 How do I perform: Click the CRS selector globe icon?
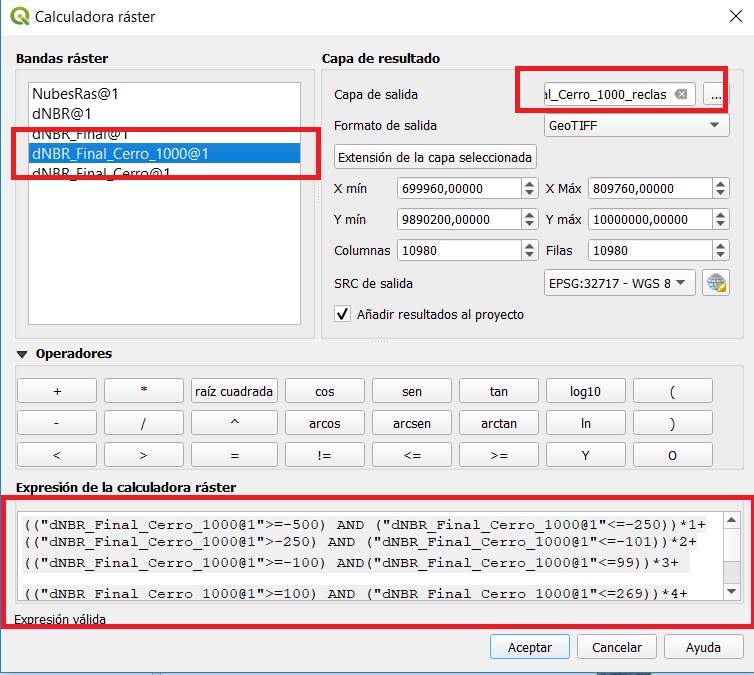(716, 283)
